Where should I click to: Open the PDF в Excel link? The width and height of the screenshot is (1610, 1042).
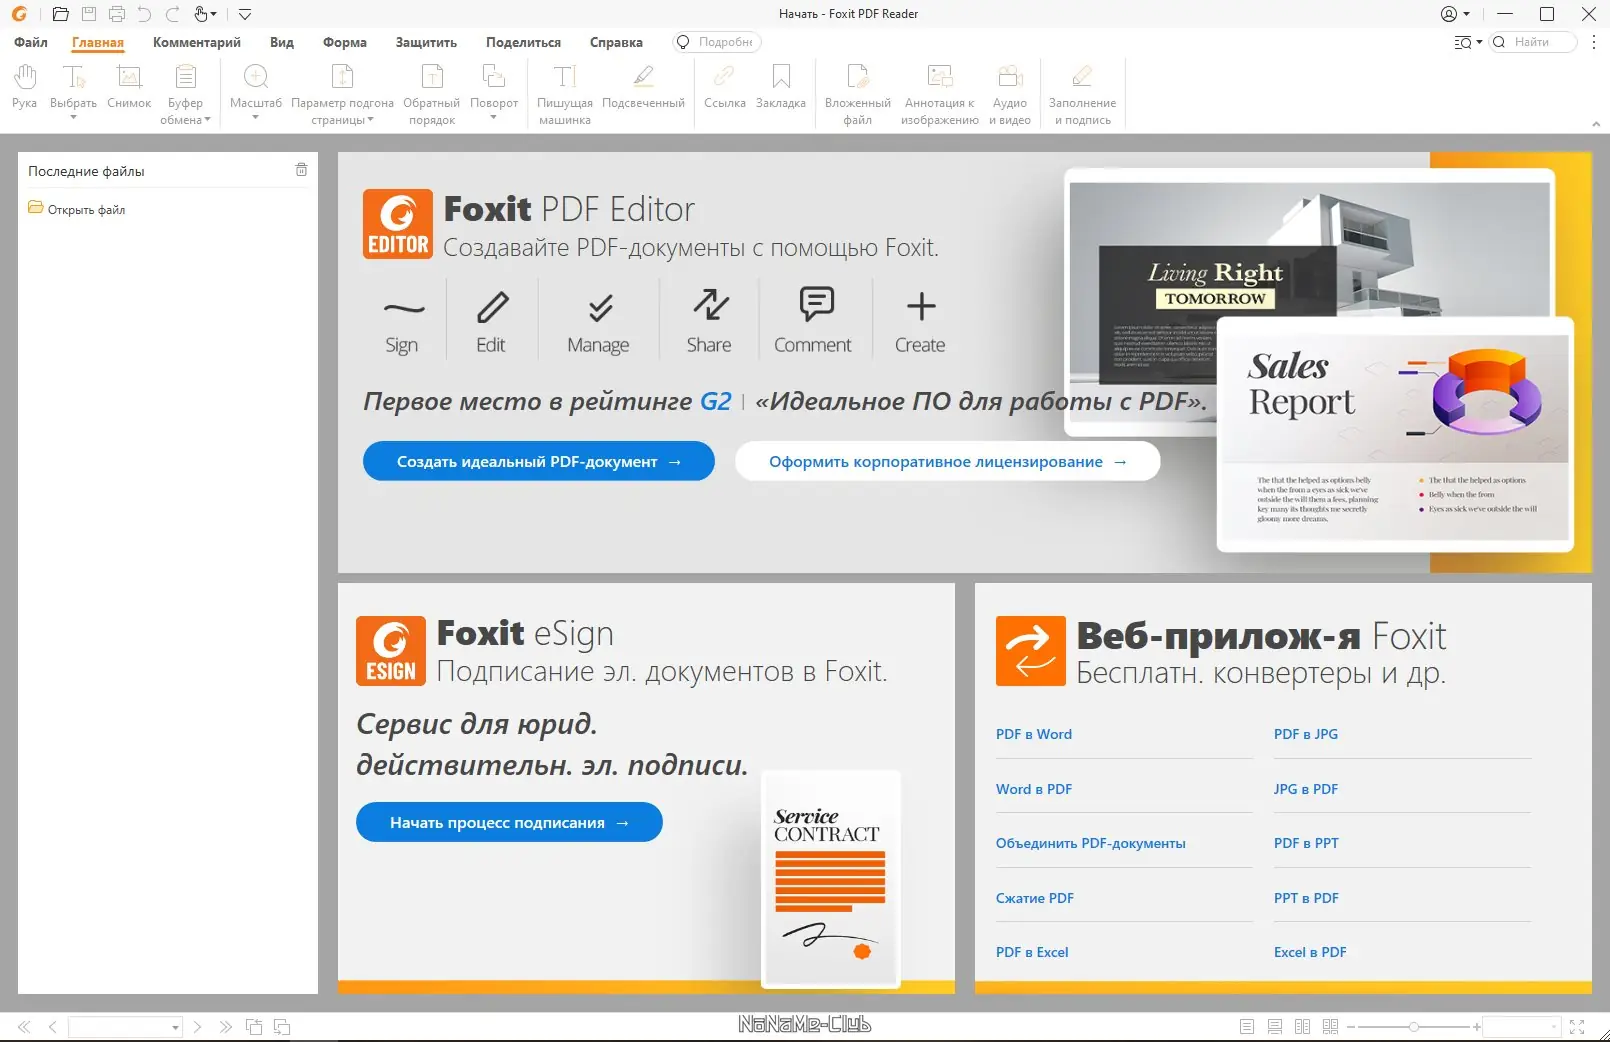tap(1032, 952)
